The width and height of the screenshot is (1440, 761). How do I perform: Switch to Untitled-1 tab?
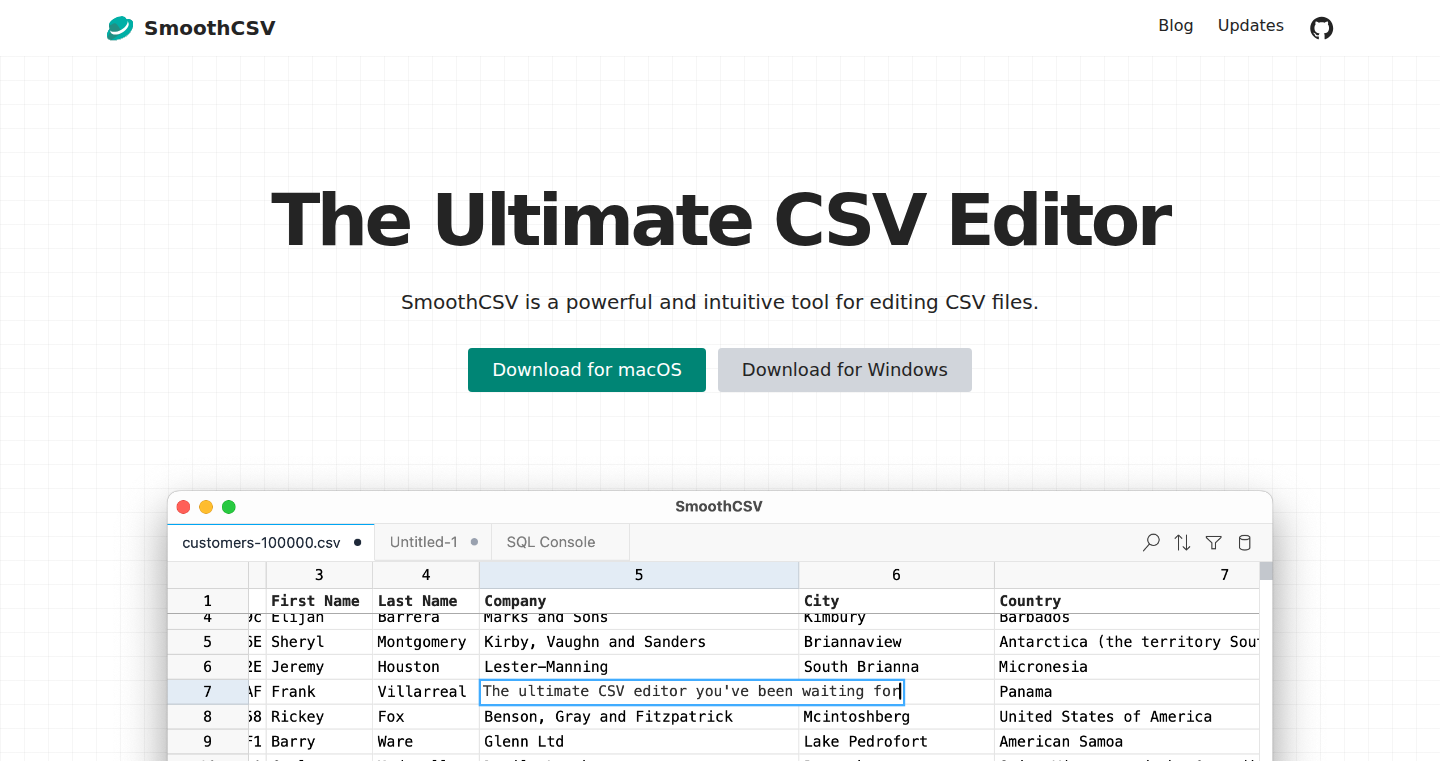point(433,542)
